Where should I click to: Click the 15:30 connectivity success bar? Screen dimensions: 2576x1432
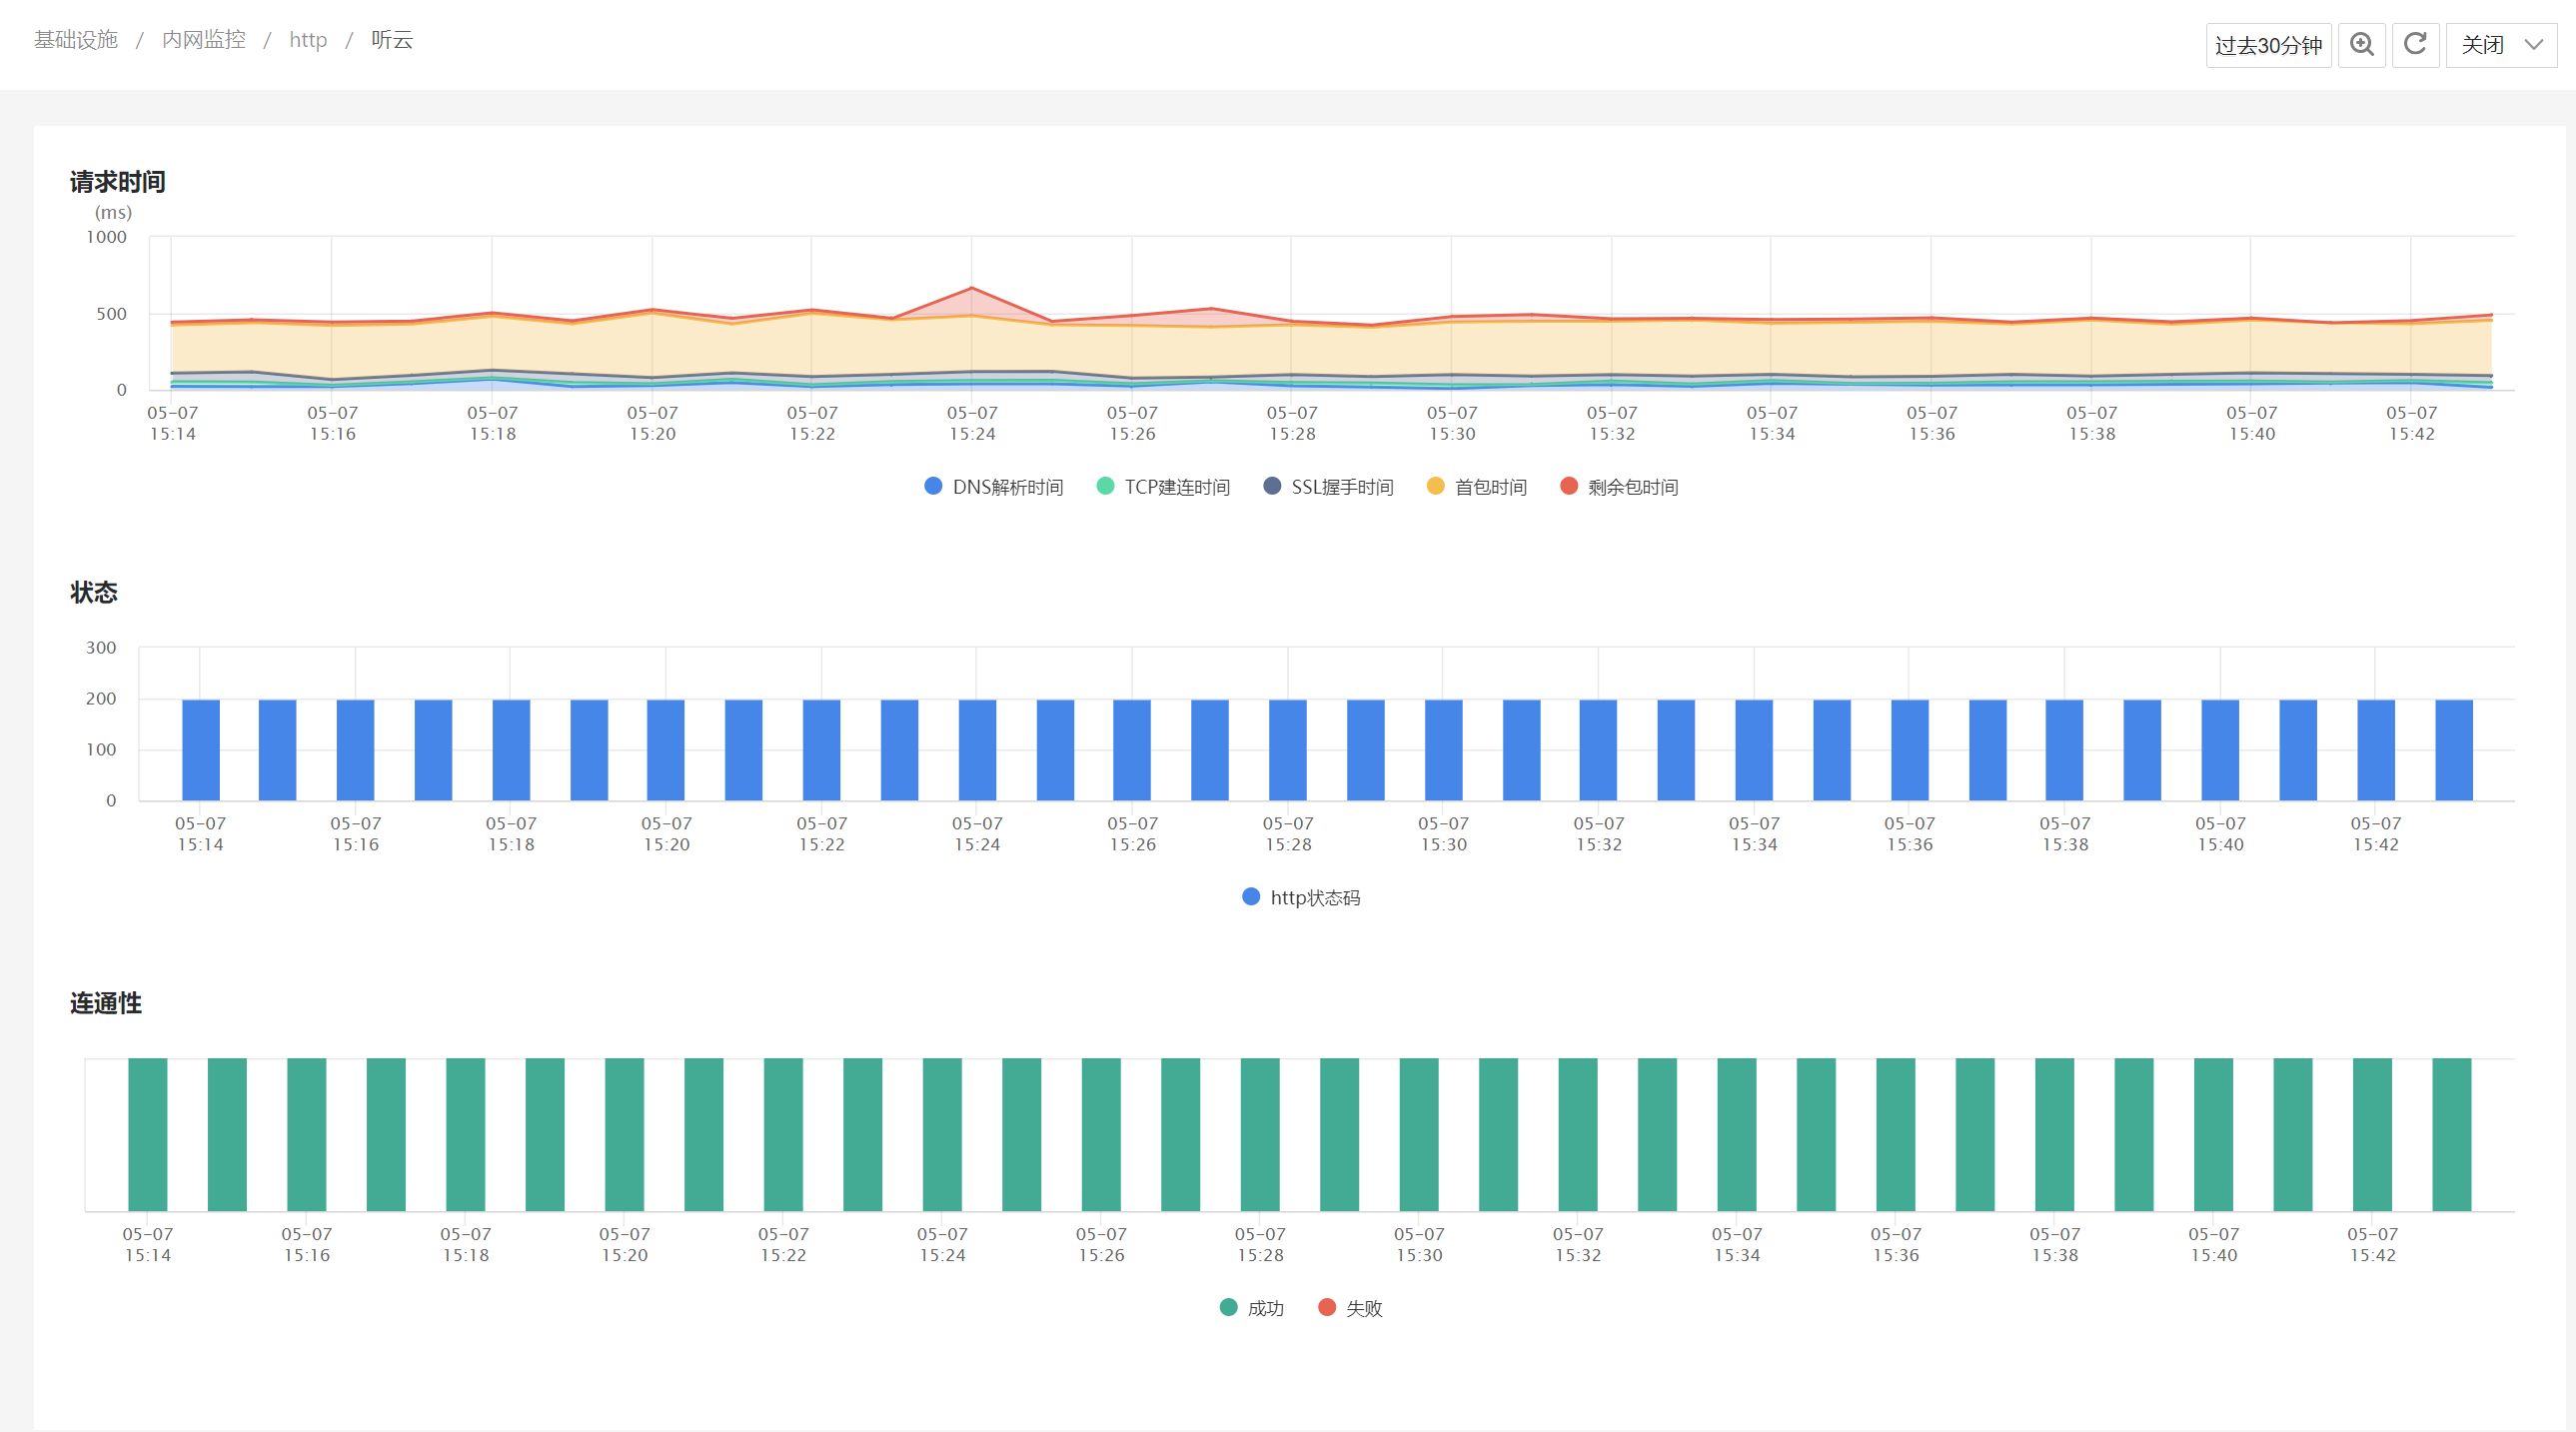coord(1419,1135)
